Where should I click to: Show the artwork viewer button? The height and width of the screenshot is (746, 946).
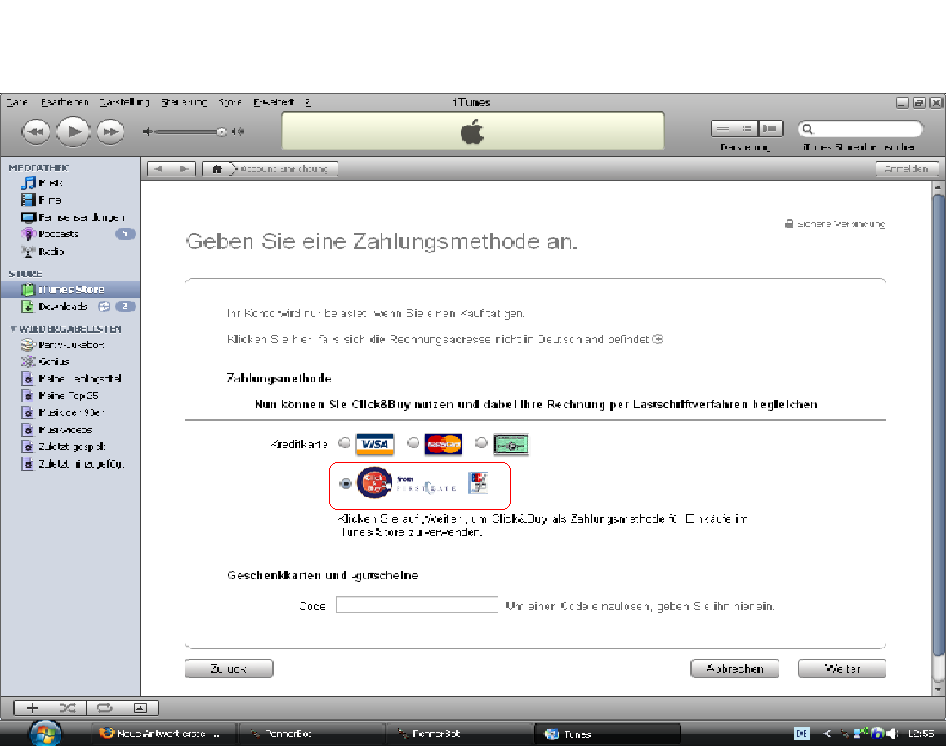140,708
